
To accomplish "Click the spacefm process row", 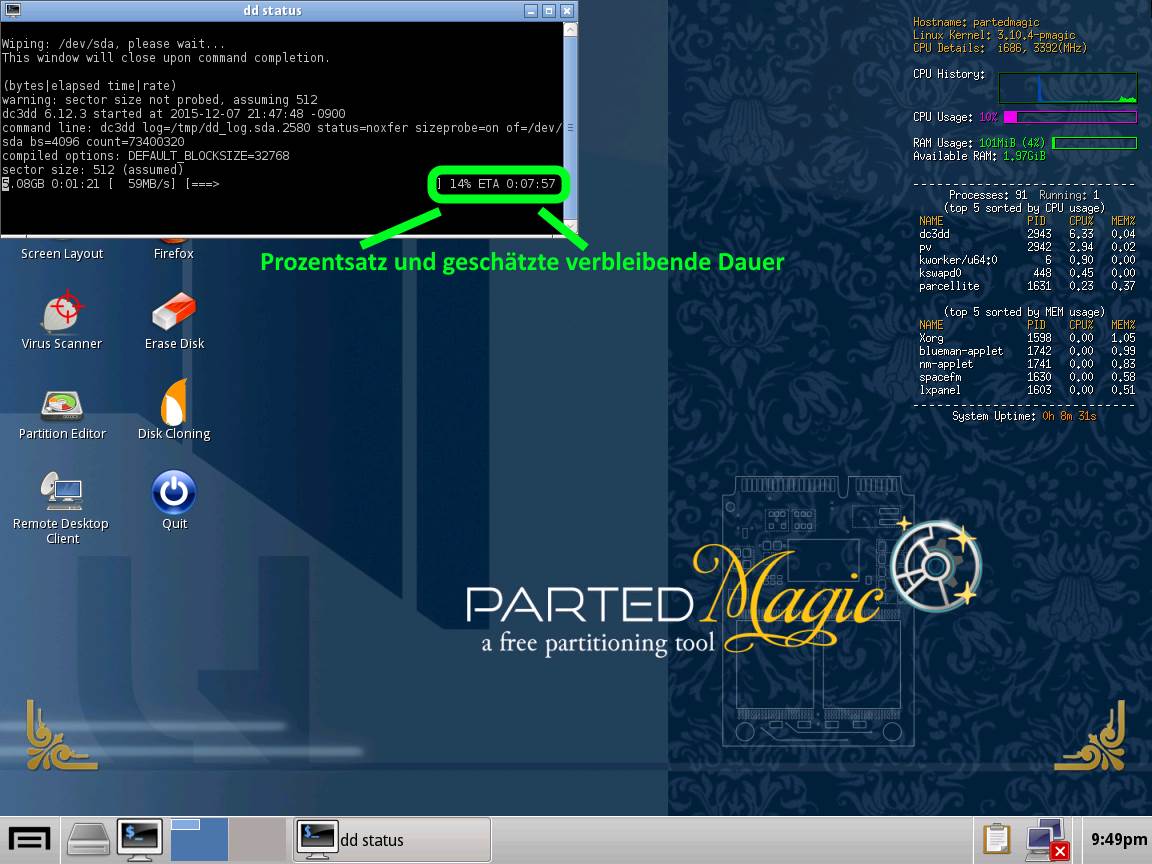I will tap(1026, 377).
